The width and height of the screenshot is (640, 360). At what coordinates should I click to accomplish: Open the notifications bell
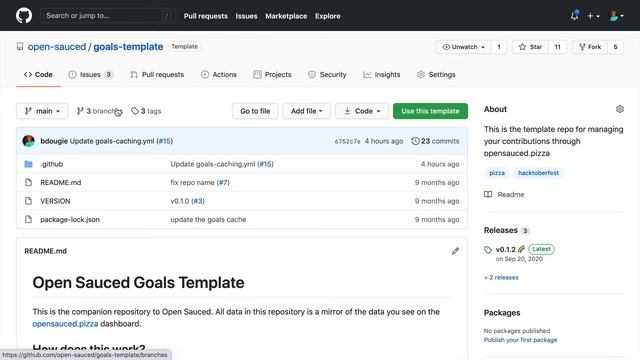point(575,16)
